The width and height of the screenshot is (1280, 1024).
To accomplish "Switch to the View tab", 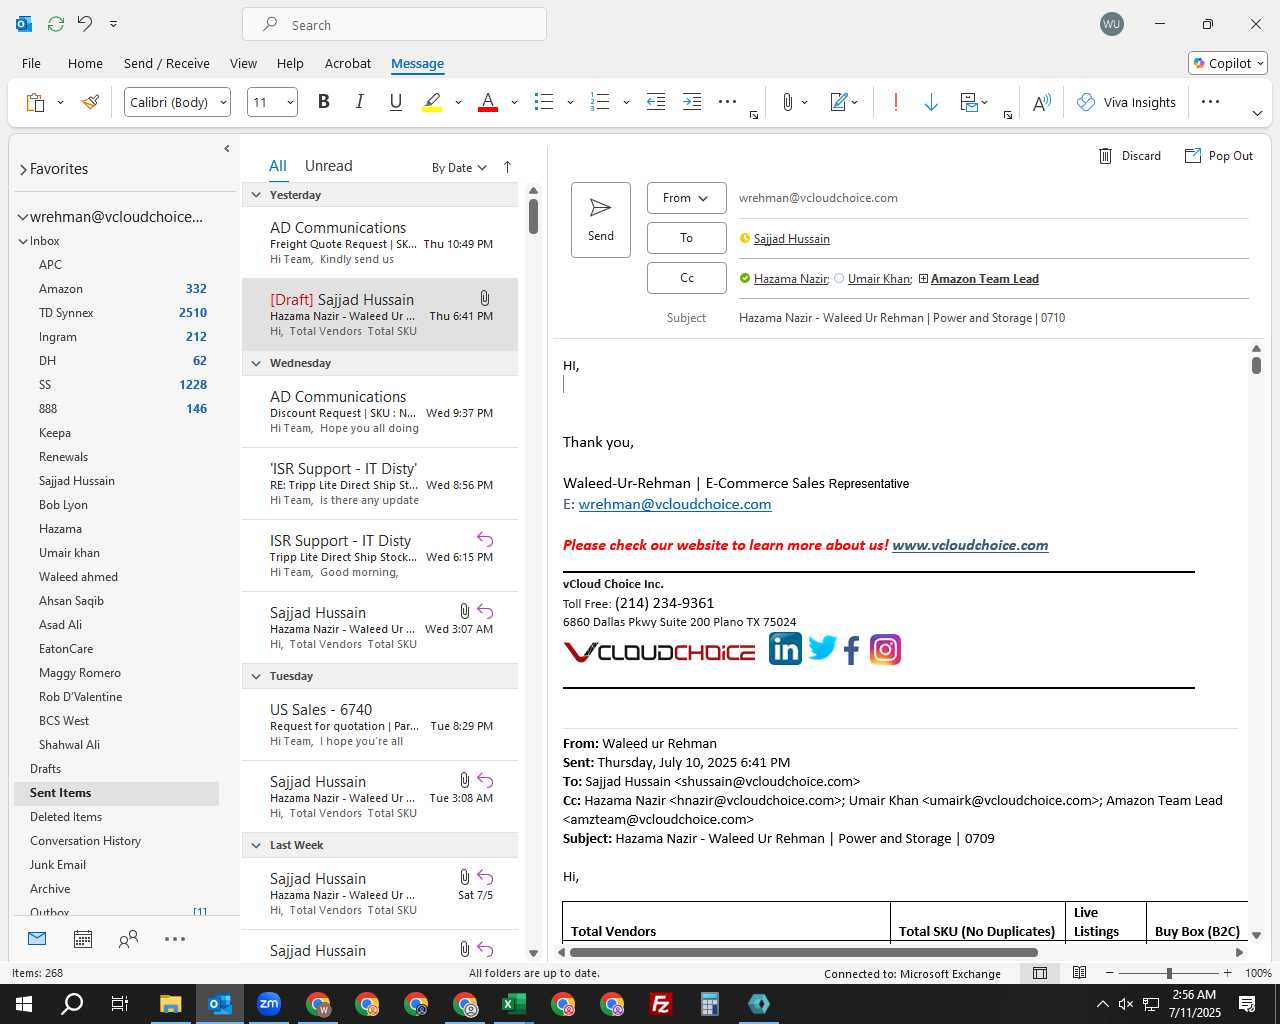I will point(243,63).
